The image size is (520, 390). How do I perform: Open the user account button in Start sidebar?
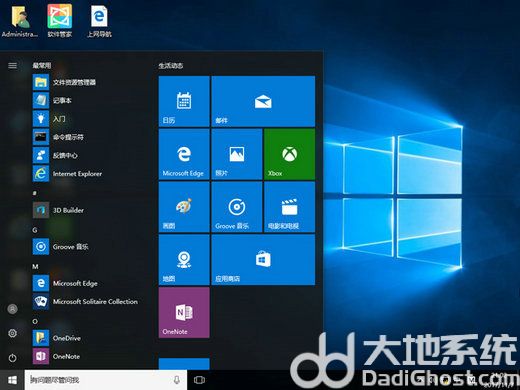pyautogui.click(x=12, y=309)
